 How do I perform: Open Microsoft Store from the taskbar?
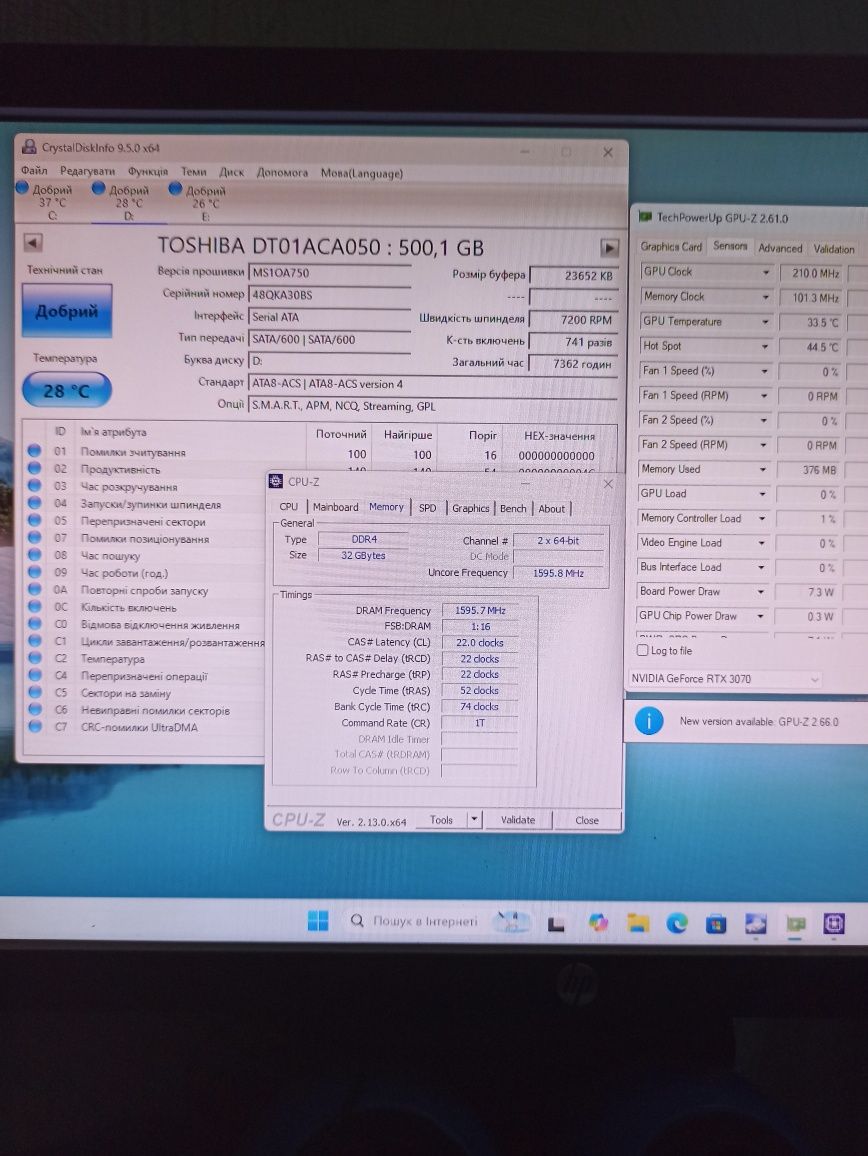(x=716, y=923)
